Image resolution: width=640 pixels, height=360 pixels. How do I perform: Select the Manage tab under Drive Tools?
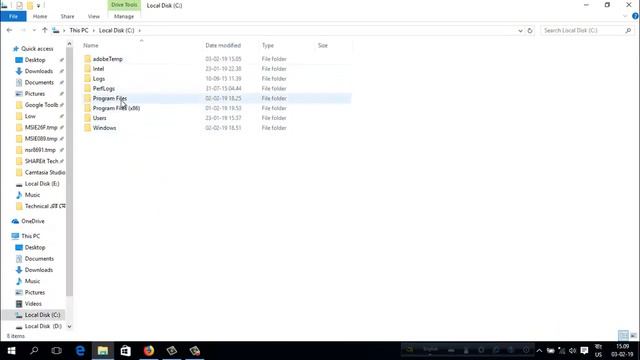(124, 16)
